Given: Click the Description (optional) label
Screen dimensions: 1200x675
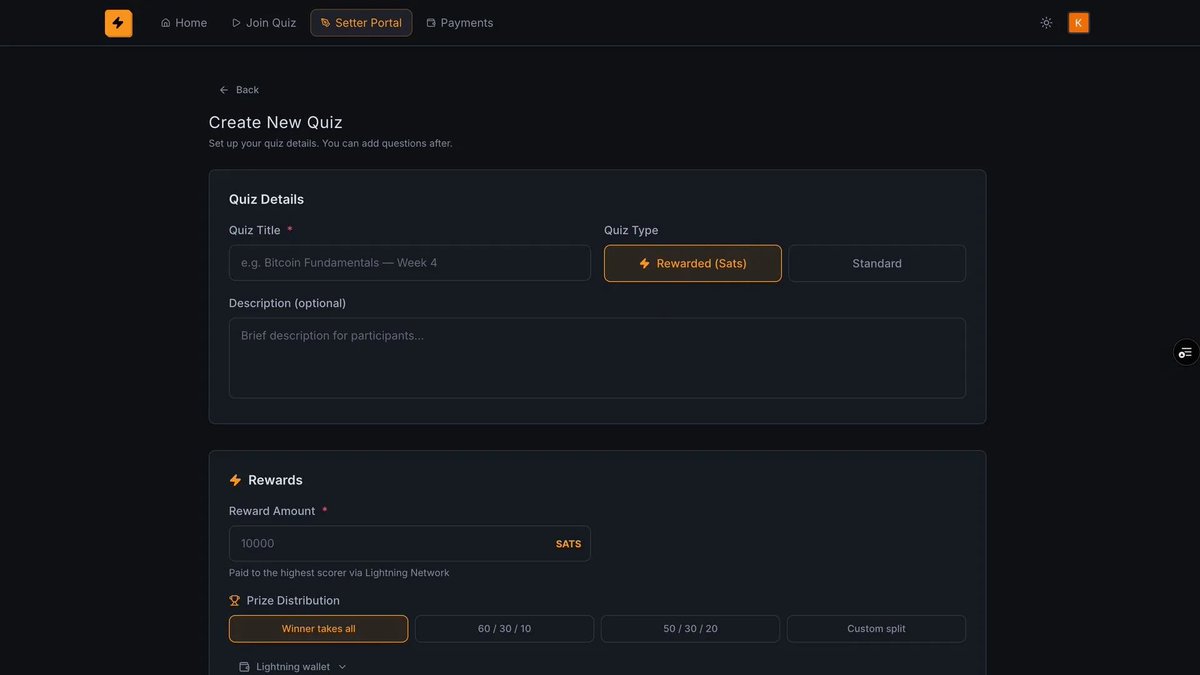Looking at the screenshot, I should pos(287,303).
